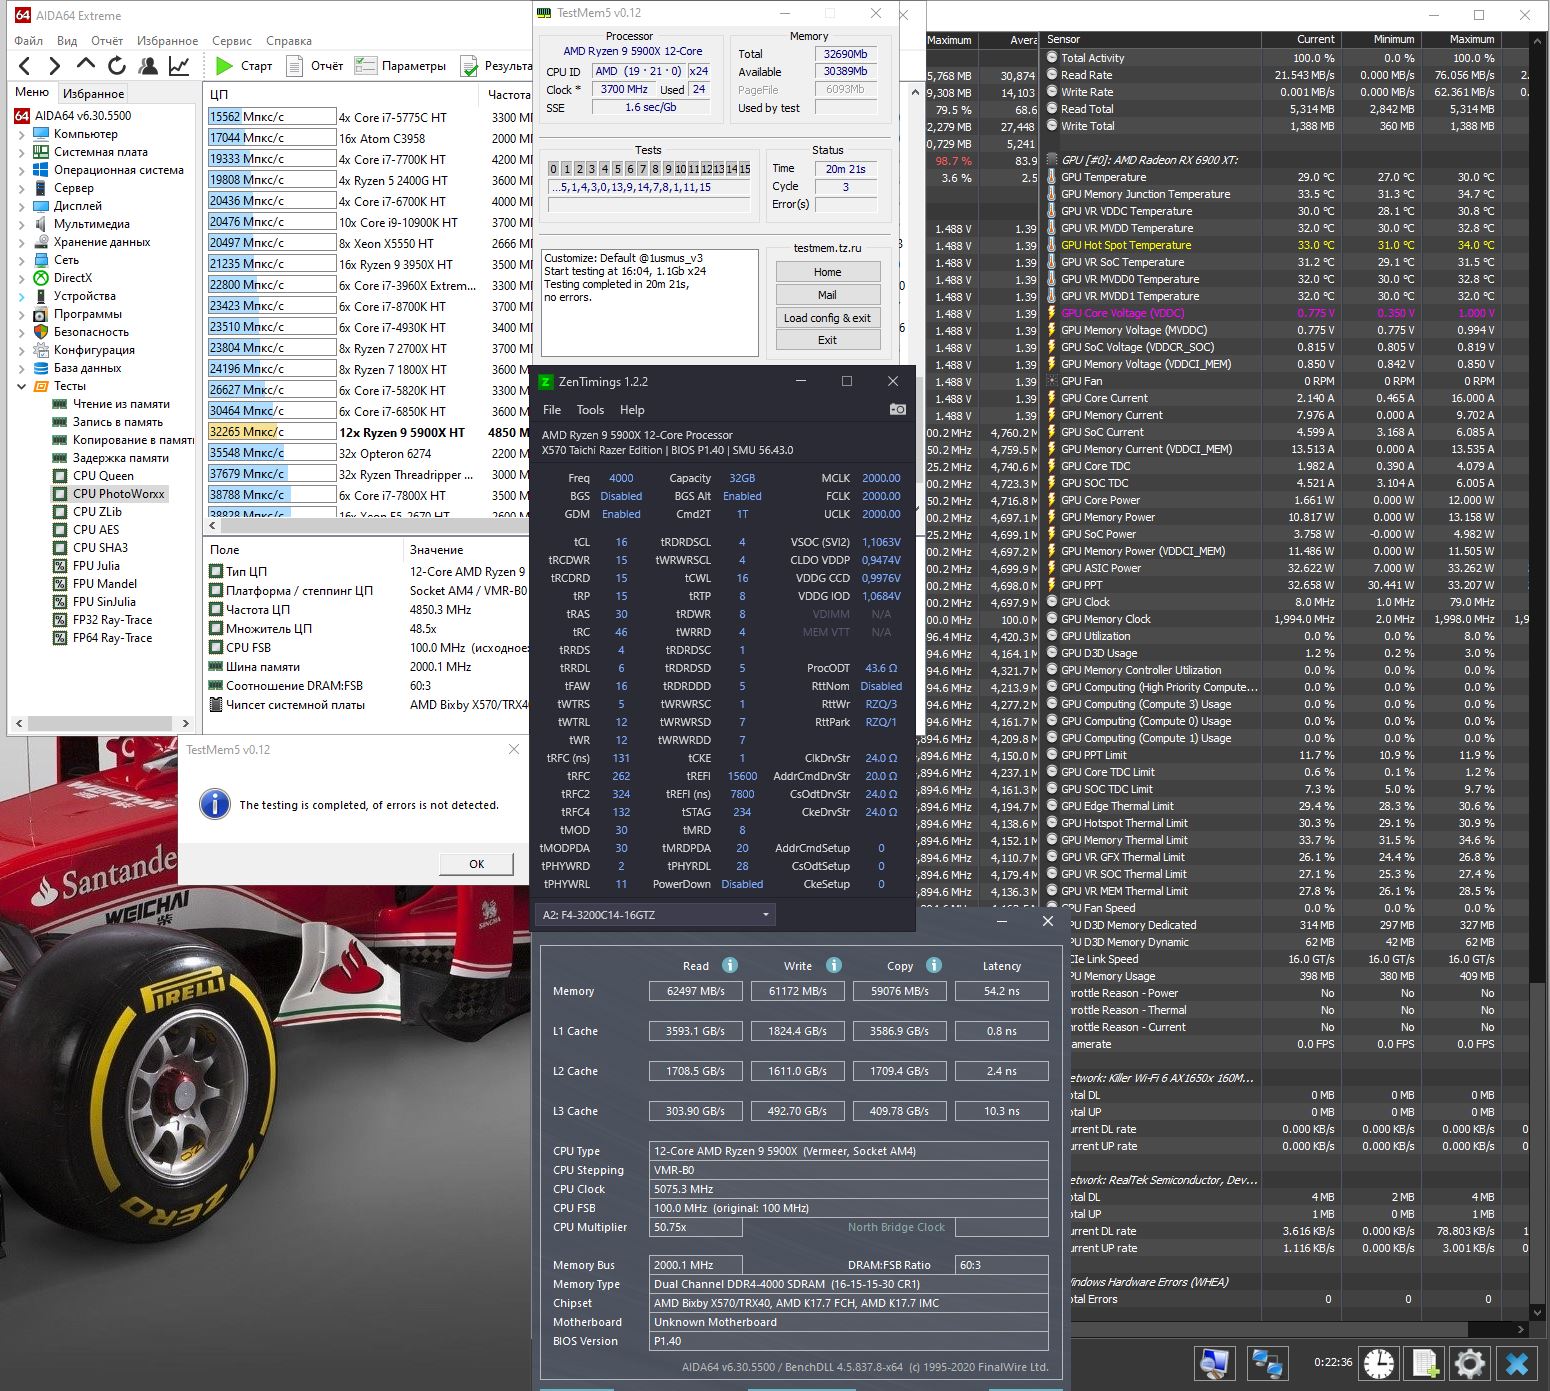
Task: Expand the База данных tree node
Action: pyautogui.click(x=22, y=368)
